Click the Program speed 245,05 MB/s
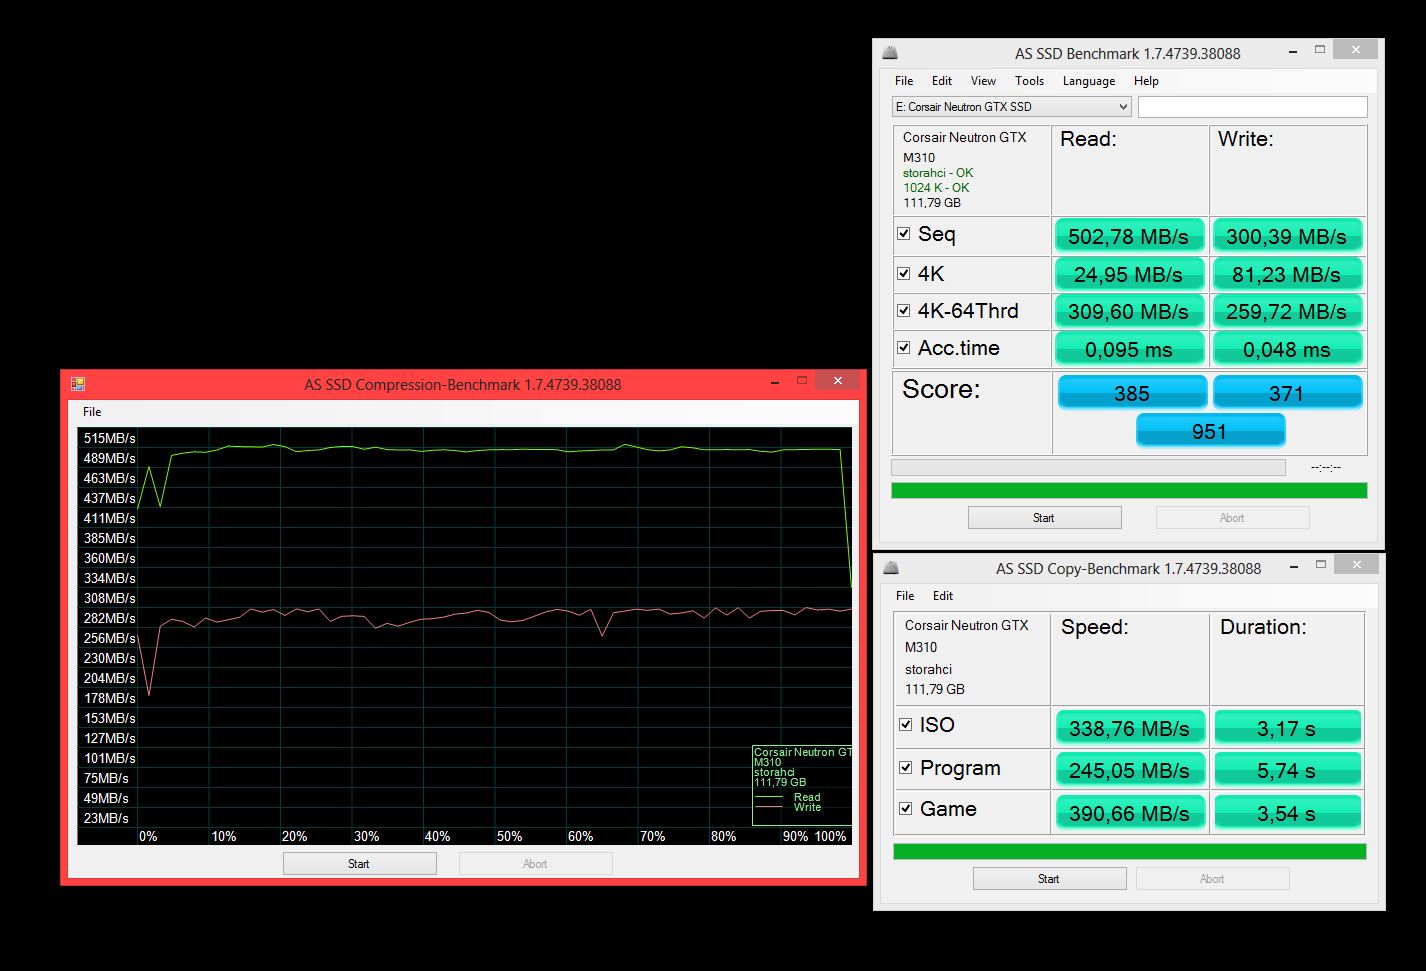 click(1130, 770)
